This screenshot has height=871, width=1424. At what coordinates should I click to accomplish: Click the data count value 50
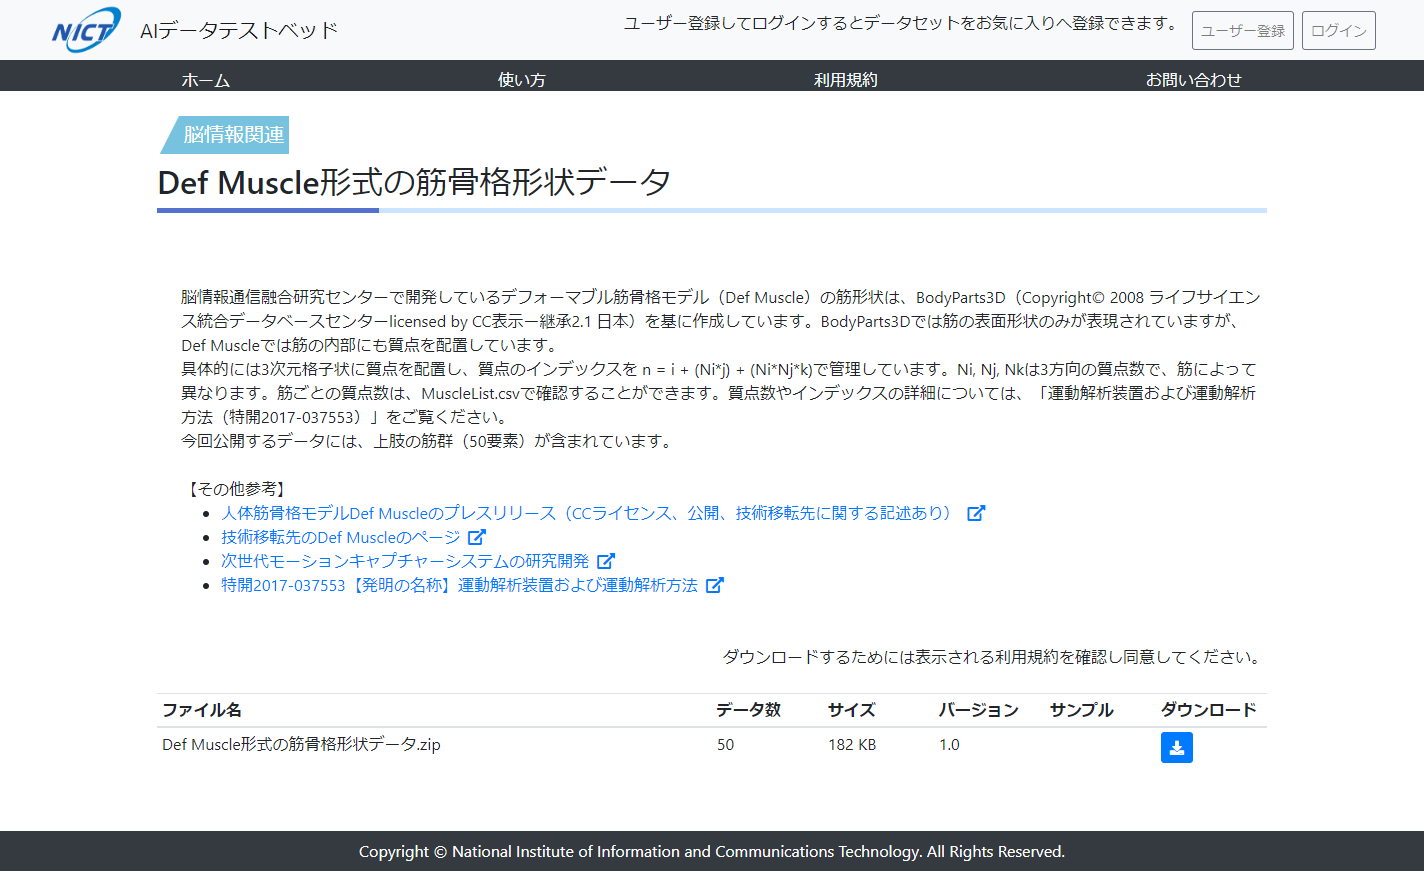[725, 744]
